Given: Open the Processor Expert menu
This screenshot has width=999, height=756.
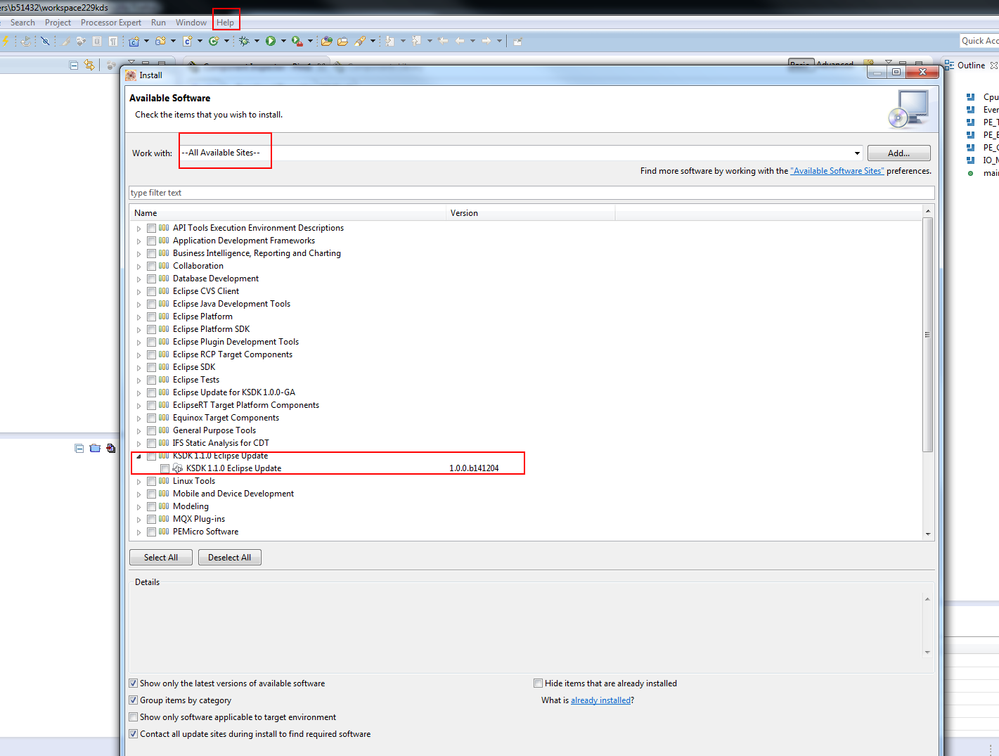Looking at the screenshot, I should point(111,22).
